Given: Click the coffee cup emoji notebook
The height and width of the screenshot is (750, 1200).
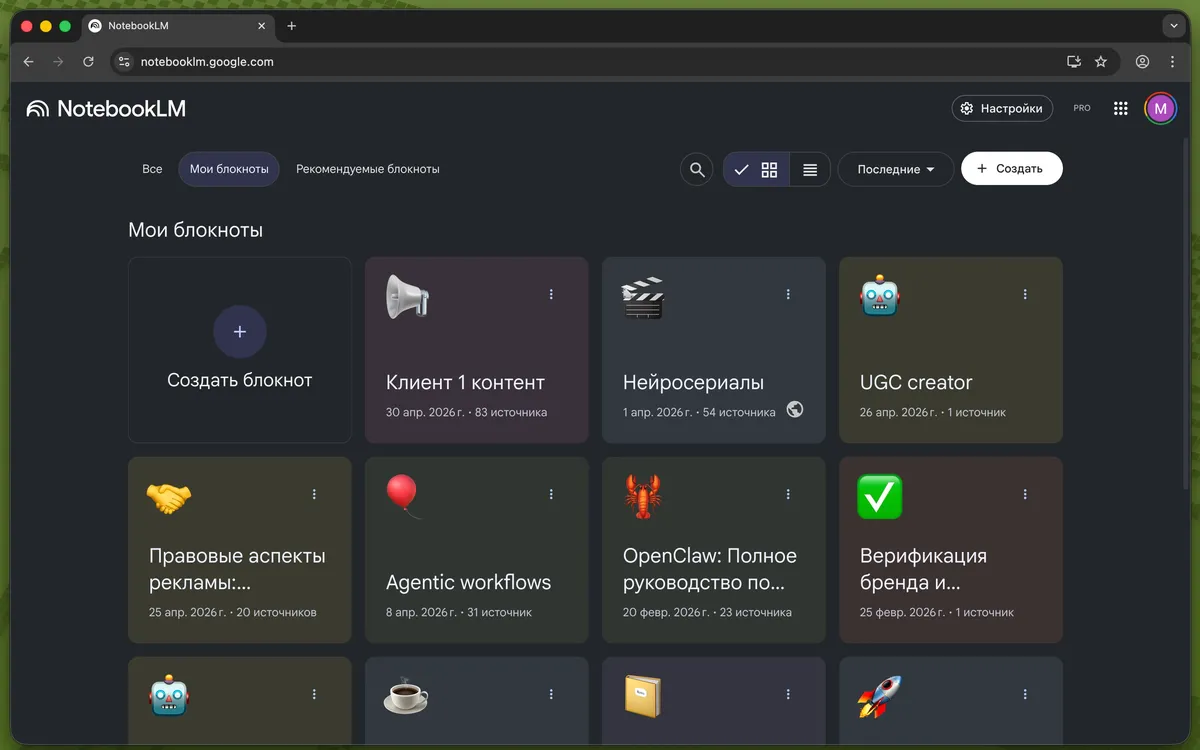Looking at the screenshot, I should tap(406, 697).
